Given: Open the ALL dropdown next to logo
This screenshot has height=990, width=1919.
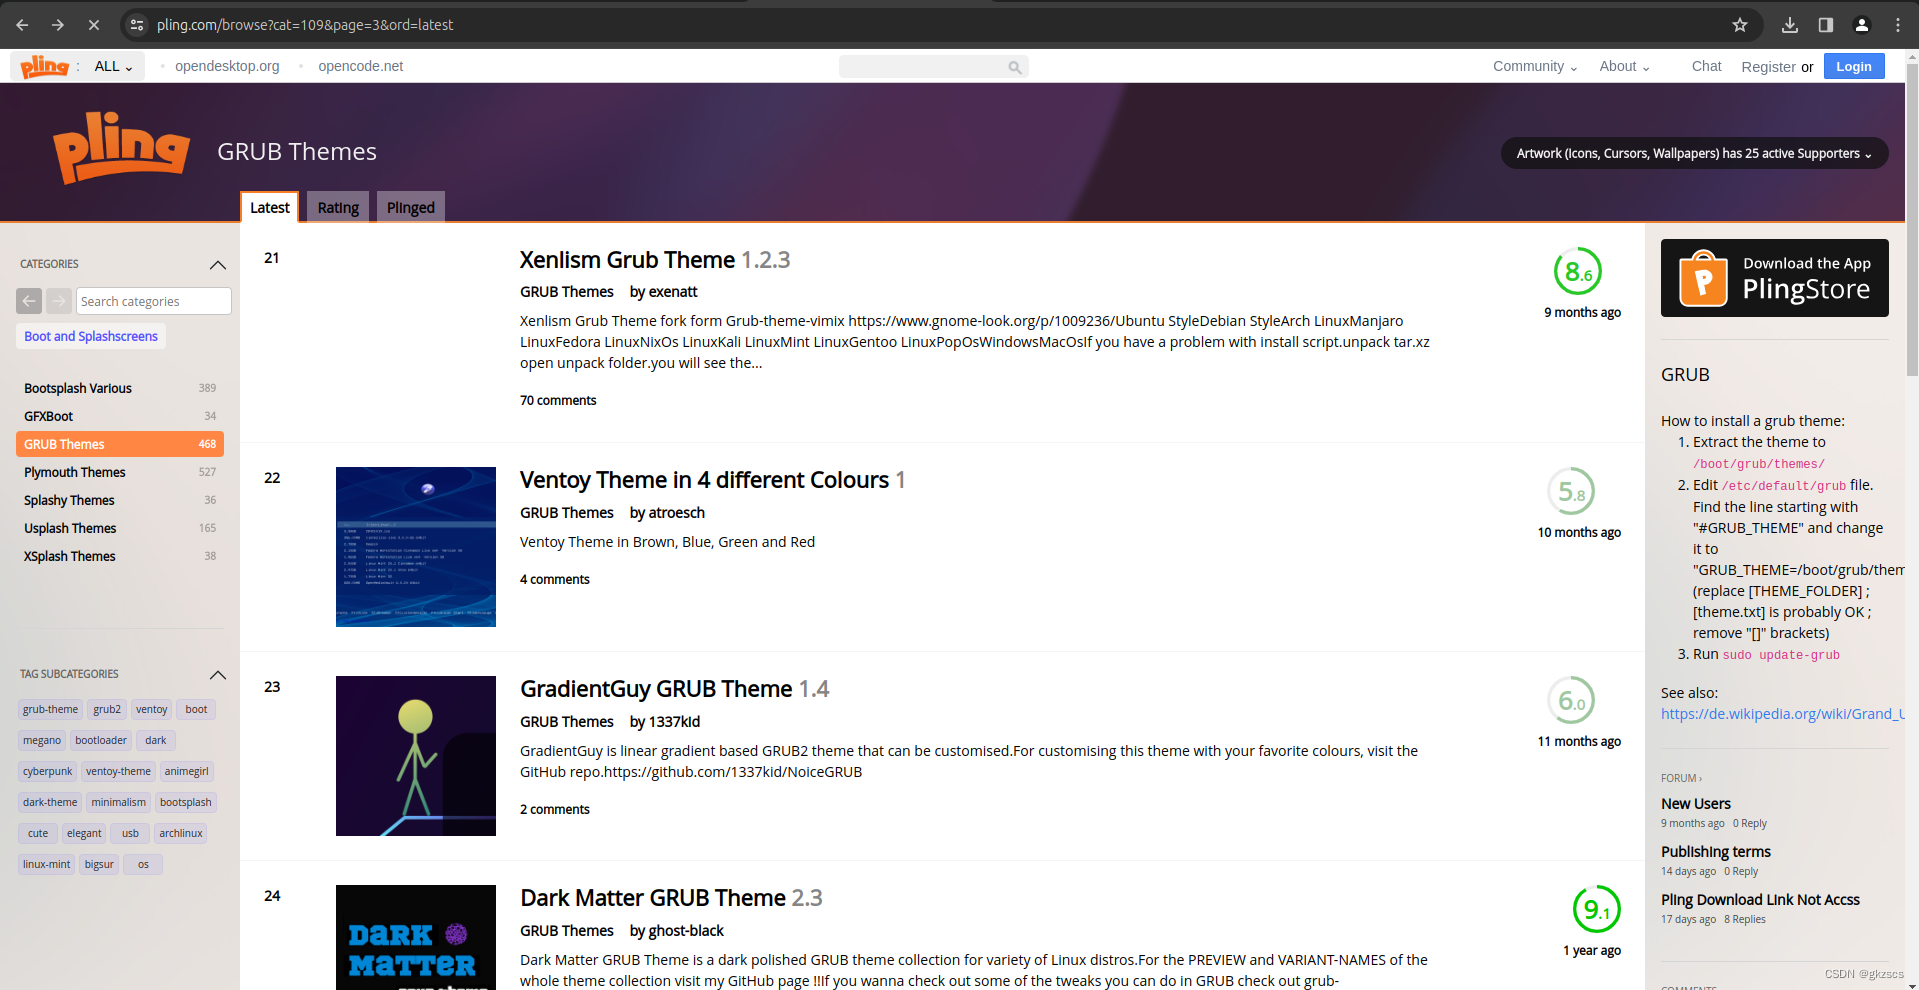Looking at the screenshot, I should [113, 66].
